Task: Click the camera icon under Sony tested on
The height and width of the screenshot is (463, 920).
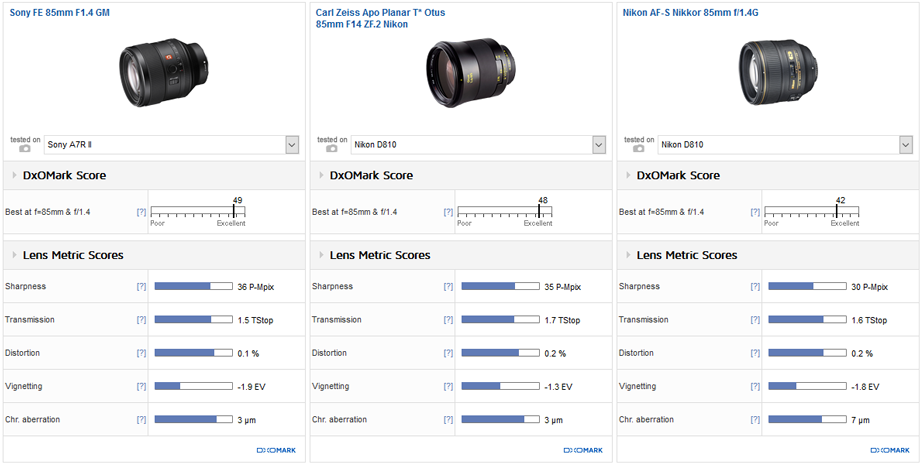Action: pyautogui.click(x=24, y=148)
